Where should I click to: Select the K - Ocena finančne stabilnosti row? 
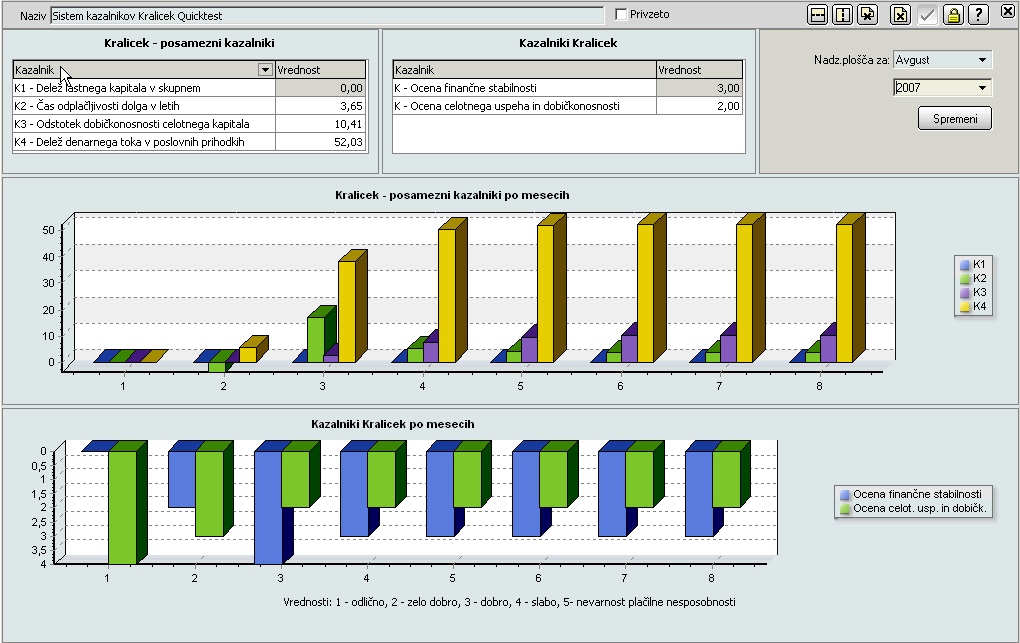click(524, 88)
